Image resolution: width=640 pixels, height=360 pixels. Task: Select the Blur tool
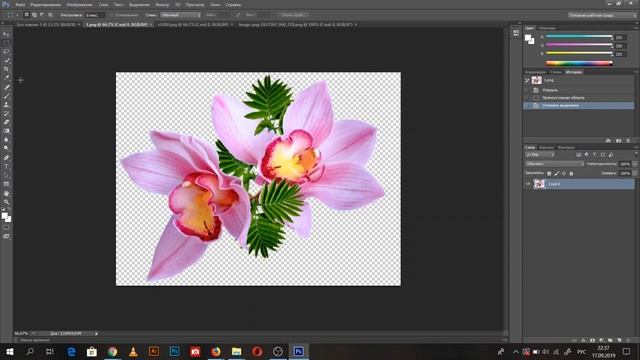pyautogui.click(x=6, y=140)
